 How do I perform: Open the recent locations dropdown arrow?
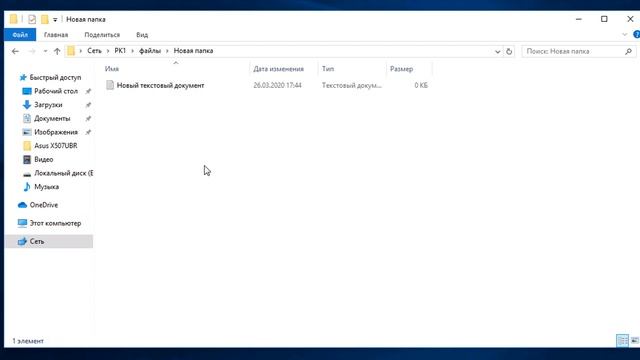[45, 51]
